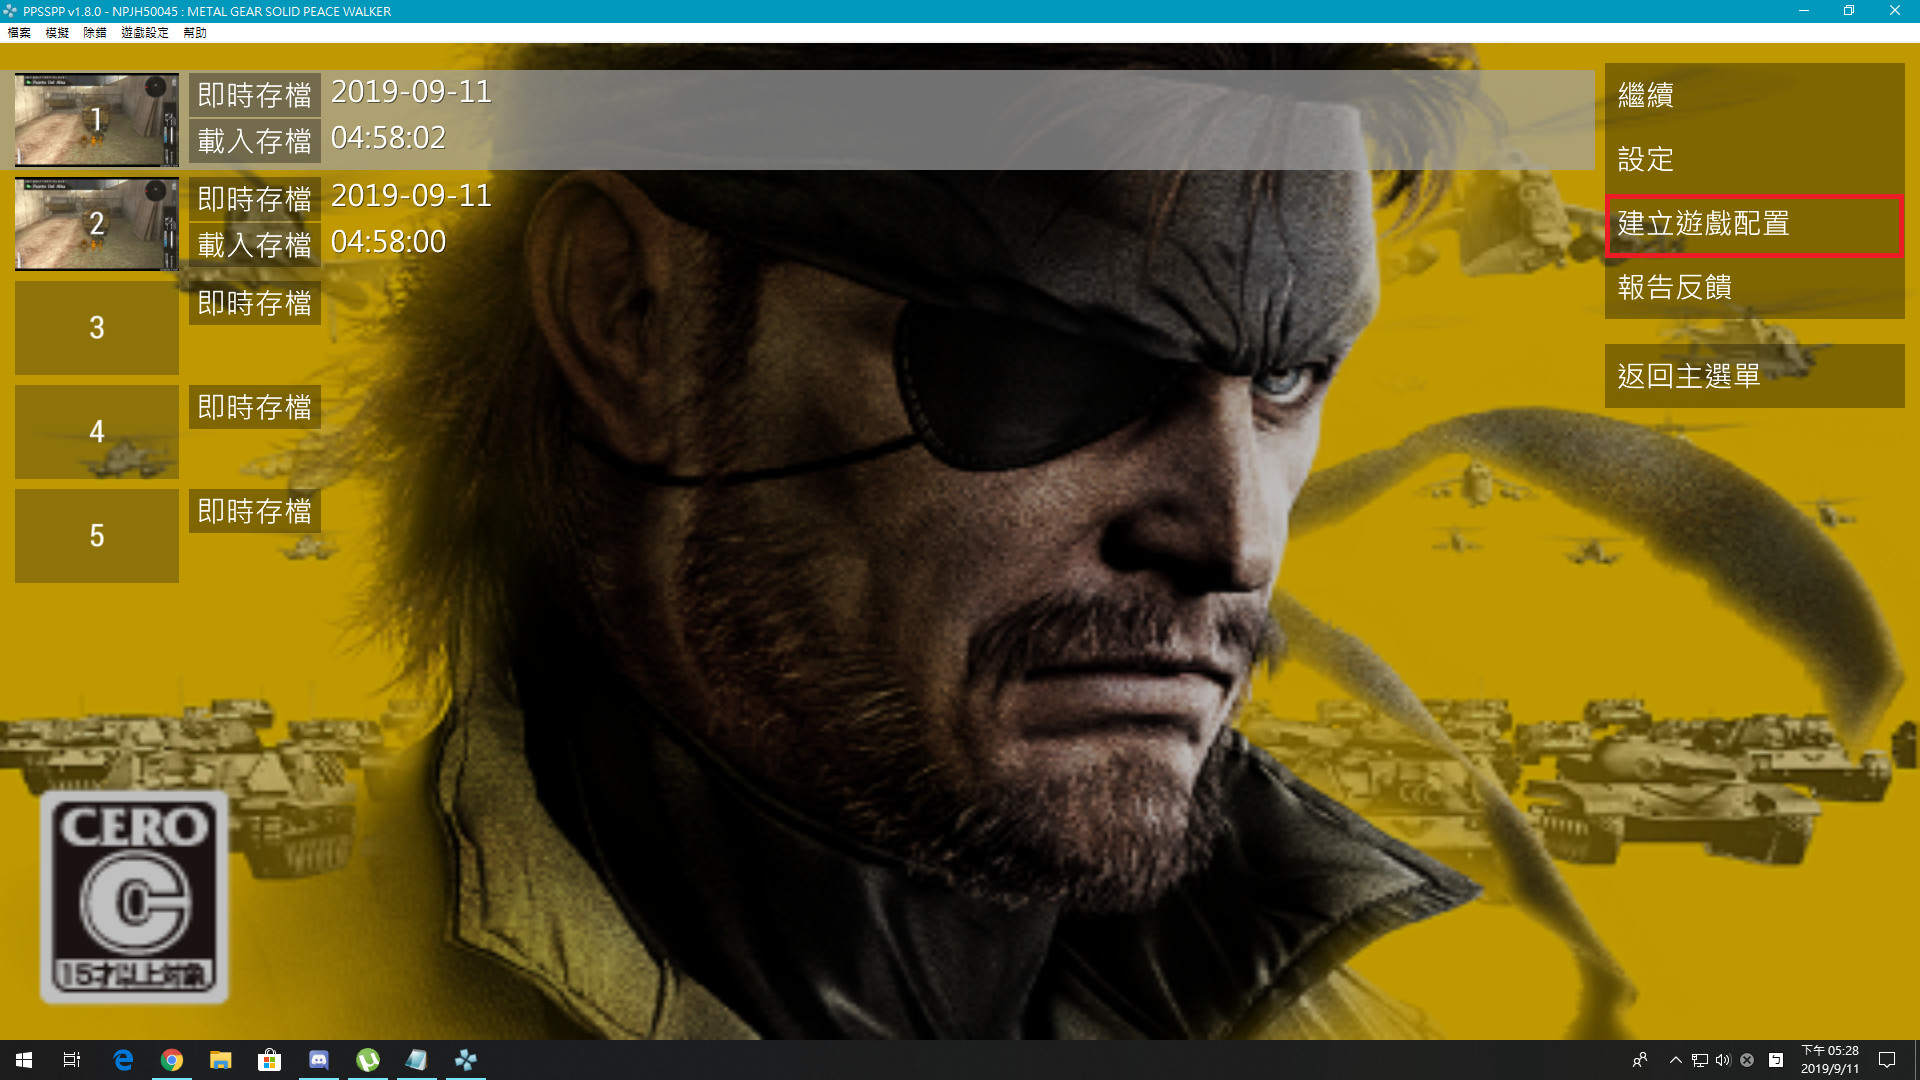
Task: Select empty save slot 4
Action: (x=97, y=432)
